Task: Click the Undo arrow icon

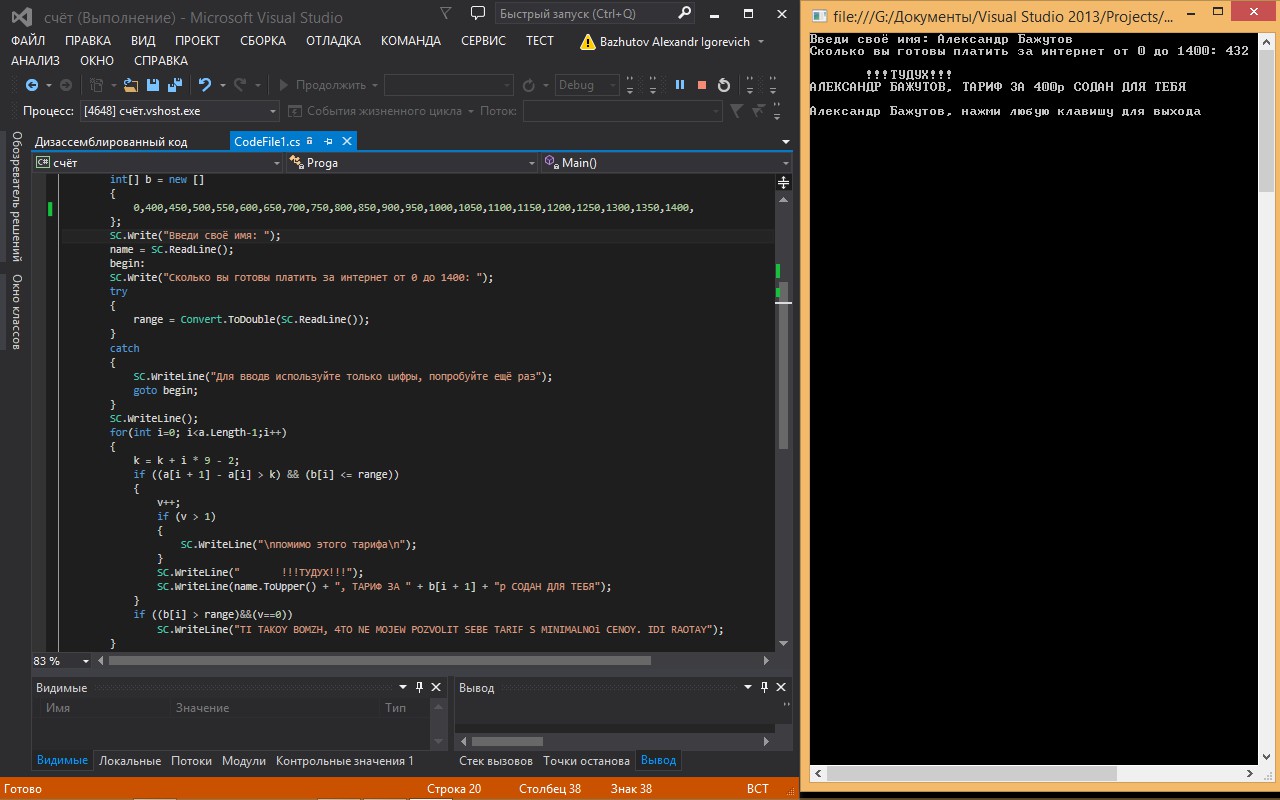Action: 205,85
